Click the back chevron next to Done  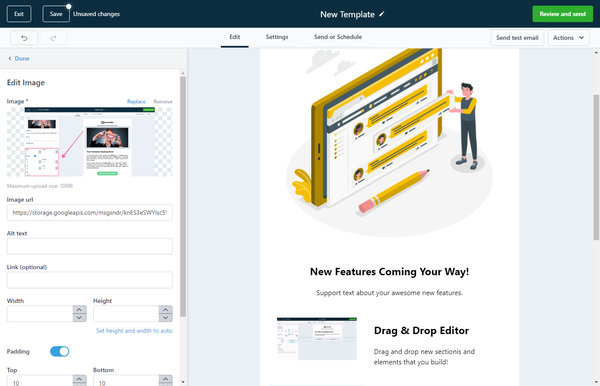point(10,59)
